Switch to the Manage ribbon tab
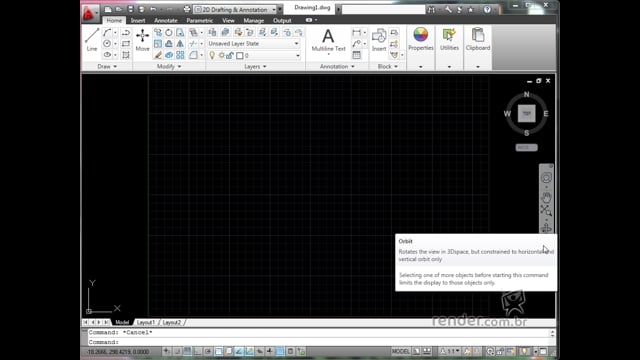The height and width of the screenshot is (360, 640). [x=253, y=20]
